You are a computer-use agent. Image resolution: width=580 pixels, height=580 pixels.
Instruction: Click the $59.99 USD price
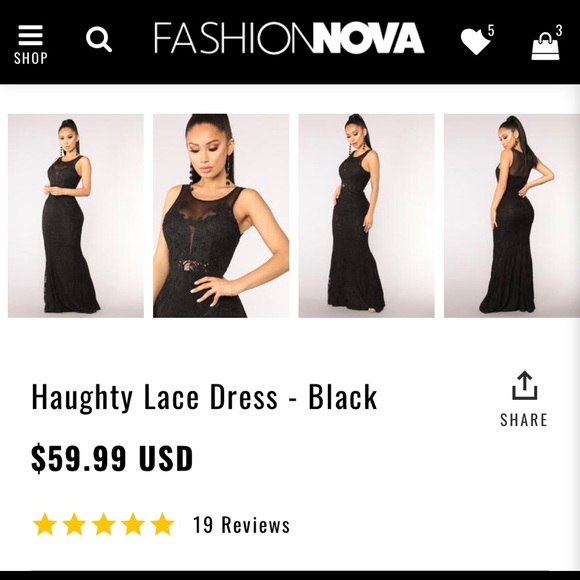112,459
